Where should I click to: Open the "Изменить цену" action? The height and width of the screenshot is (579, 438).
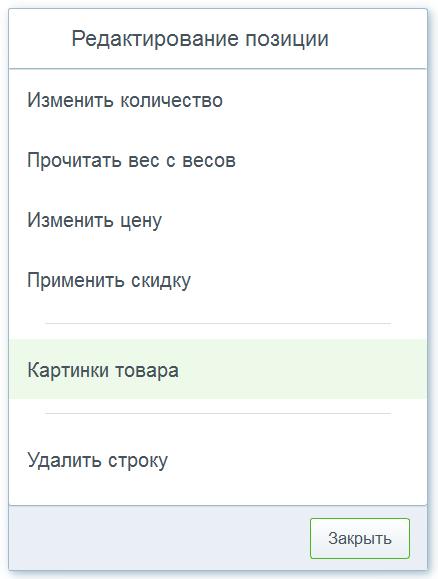point(218,220)
